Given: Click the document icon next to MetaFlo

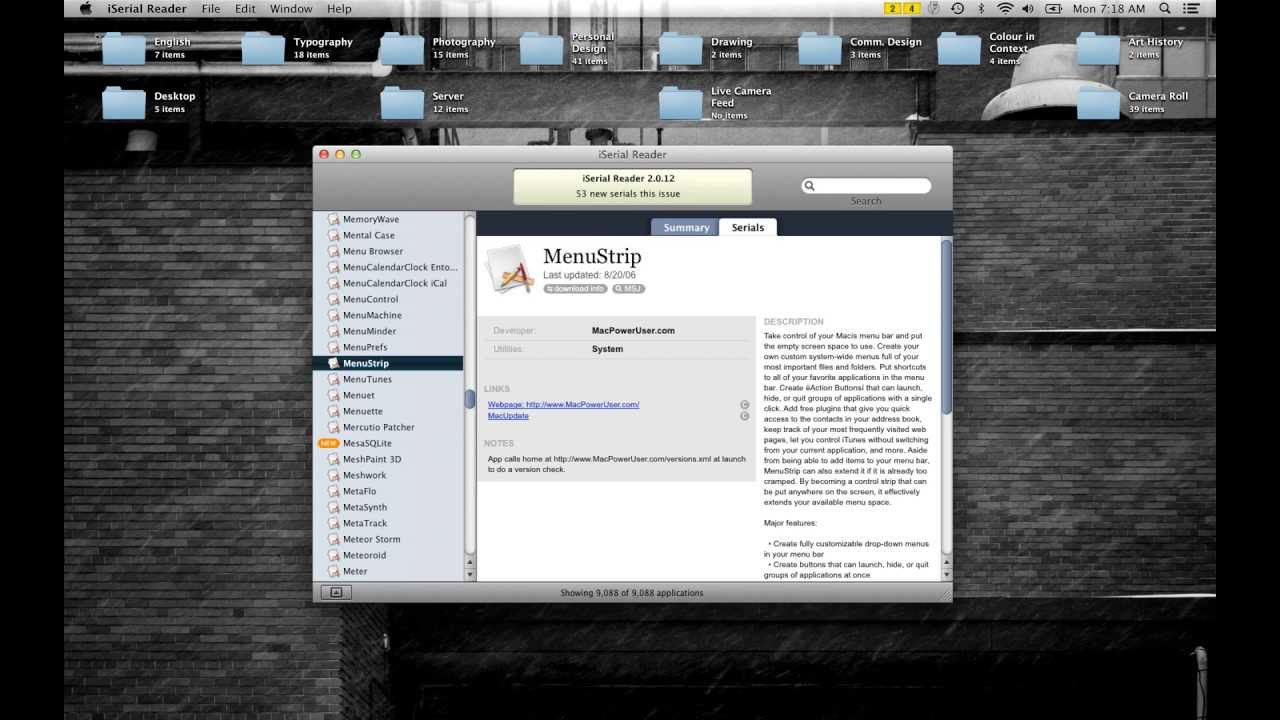Looking at the screenshot, I should click(x=334, y=491).
